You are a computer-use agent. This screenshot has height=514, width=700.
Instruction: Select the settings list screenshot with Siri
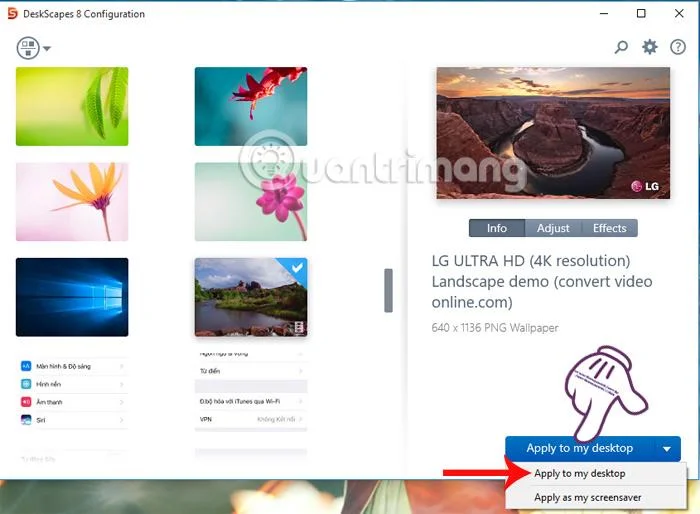pyautogui.click(x=74, y=393)
